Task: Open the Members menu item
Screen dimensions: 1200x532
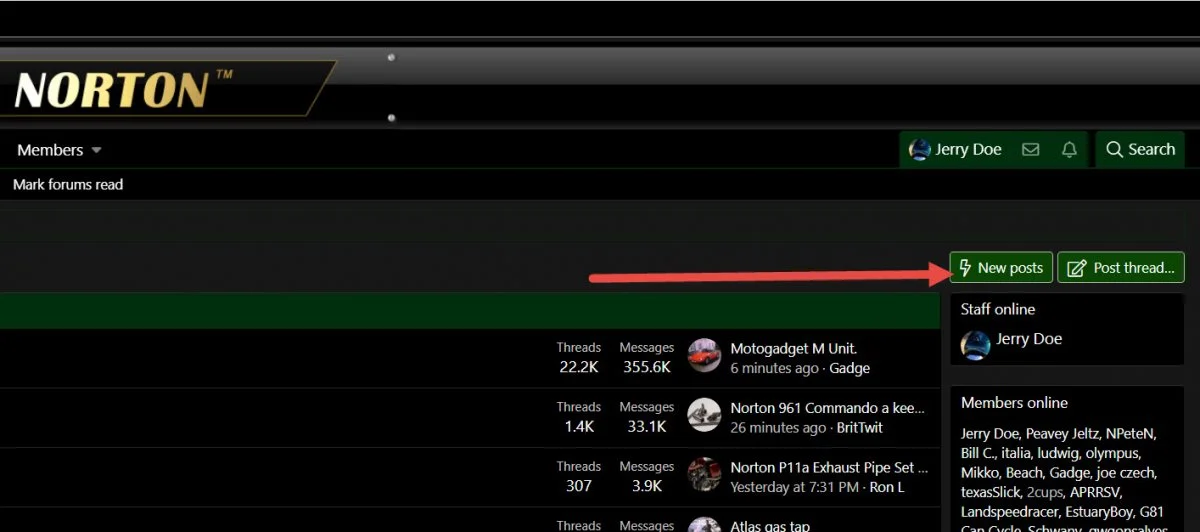Action: click(50, 150)
